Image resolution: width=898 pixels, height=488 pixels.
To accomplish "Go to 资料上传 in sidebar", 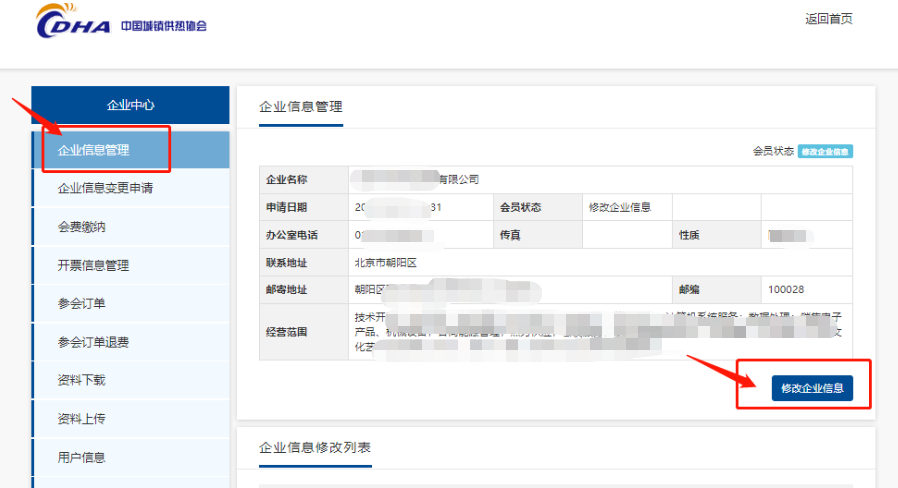I will 131,419.
